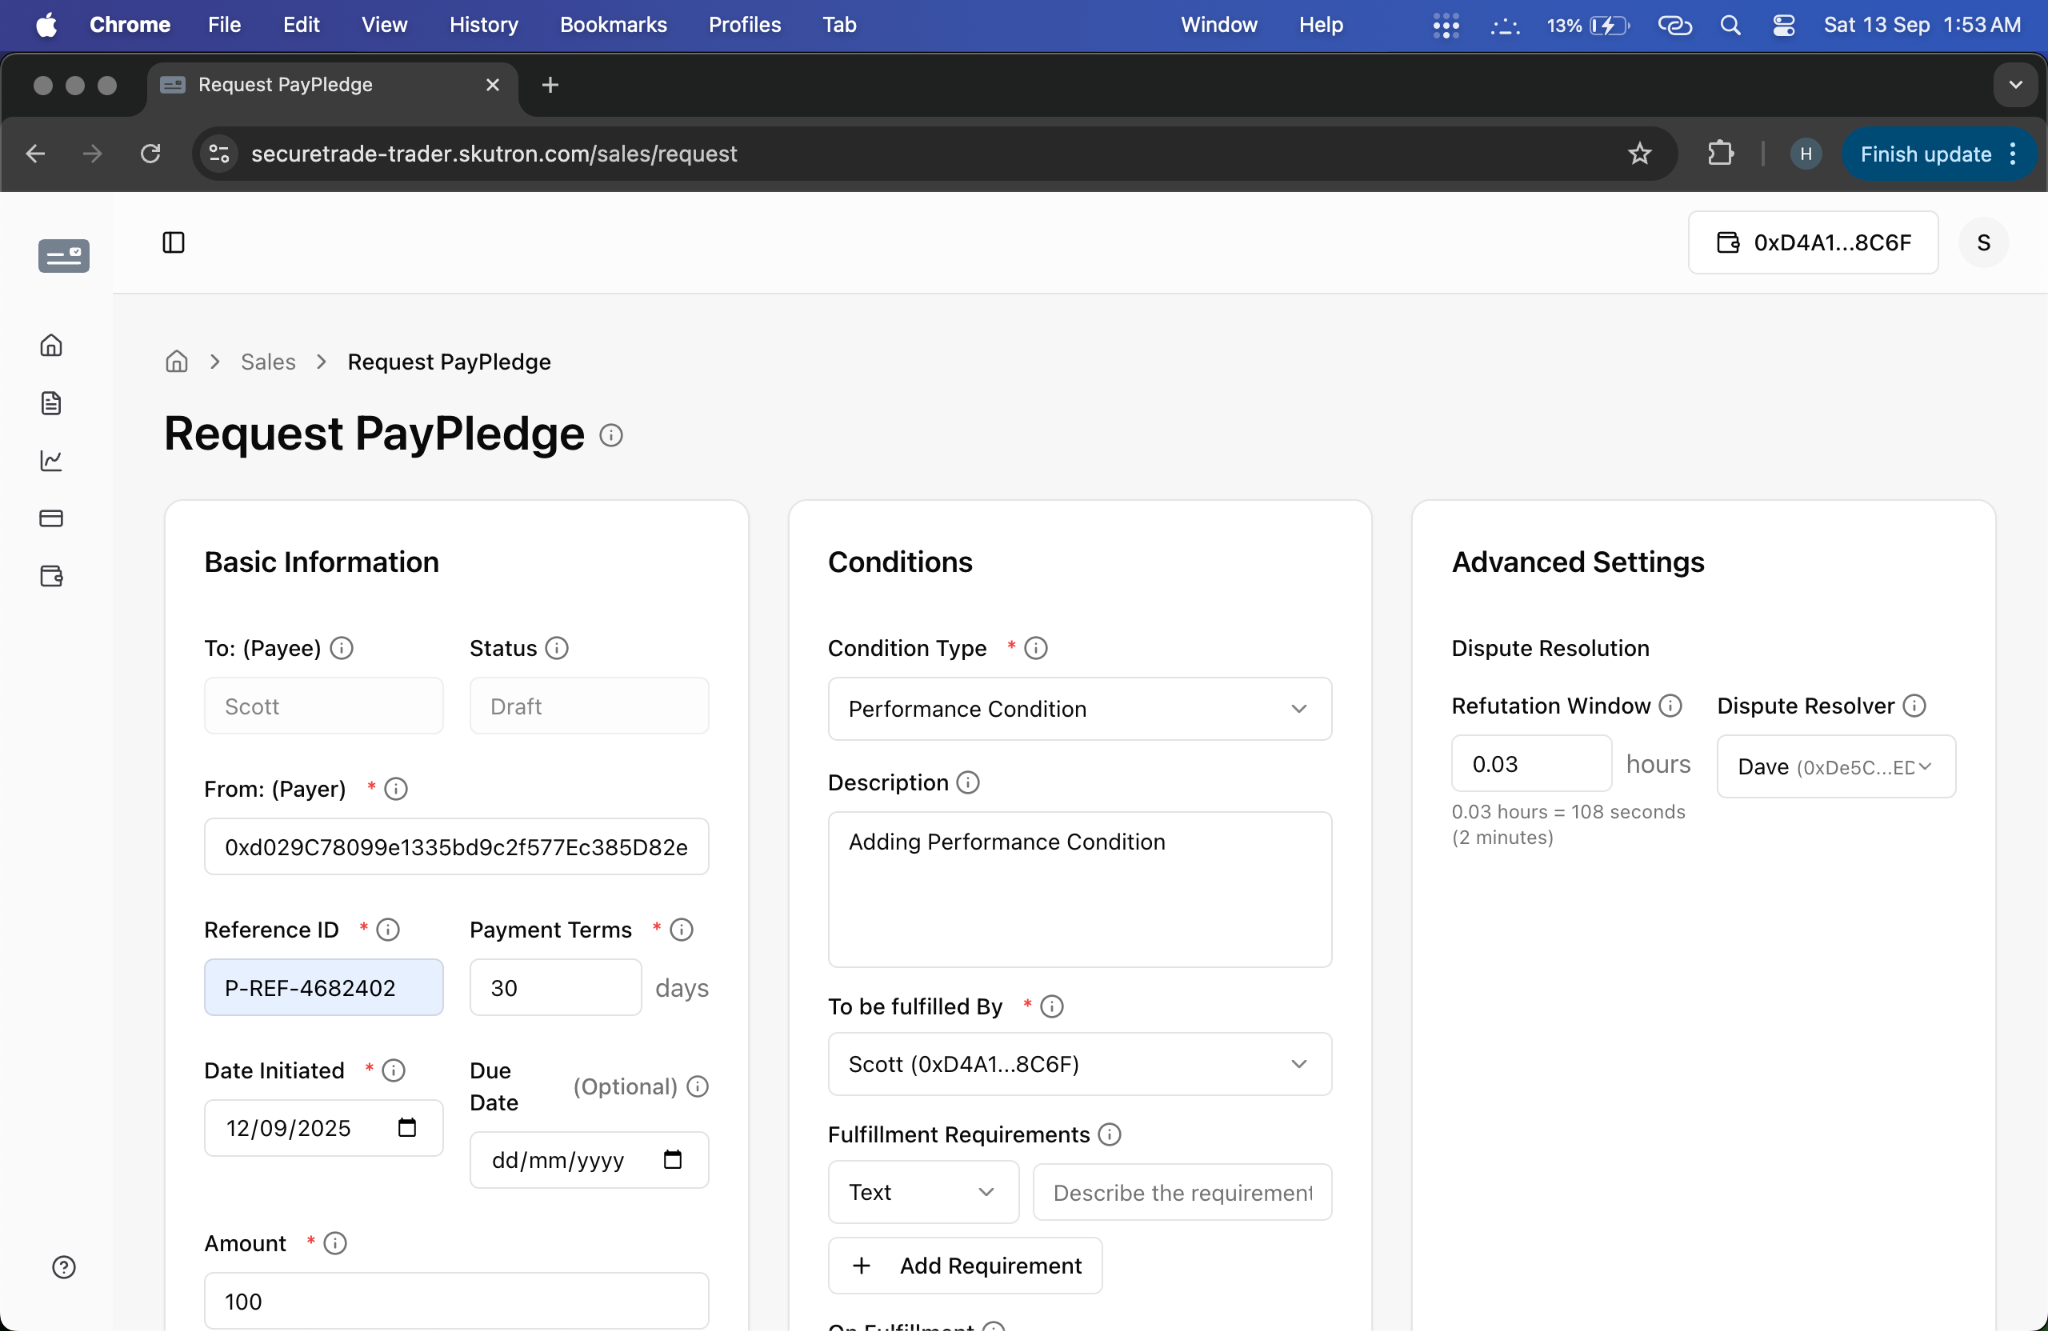Expand Chrome tab search chevron

tap(2016, 85)
